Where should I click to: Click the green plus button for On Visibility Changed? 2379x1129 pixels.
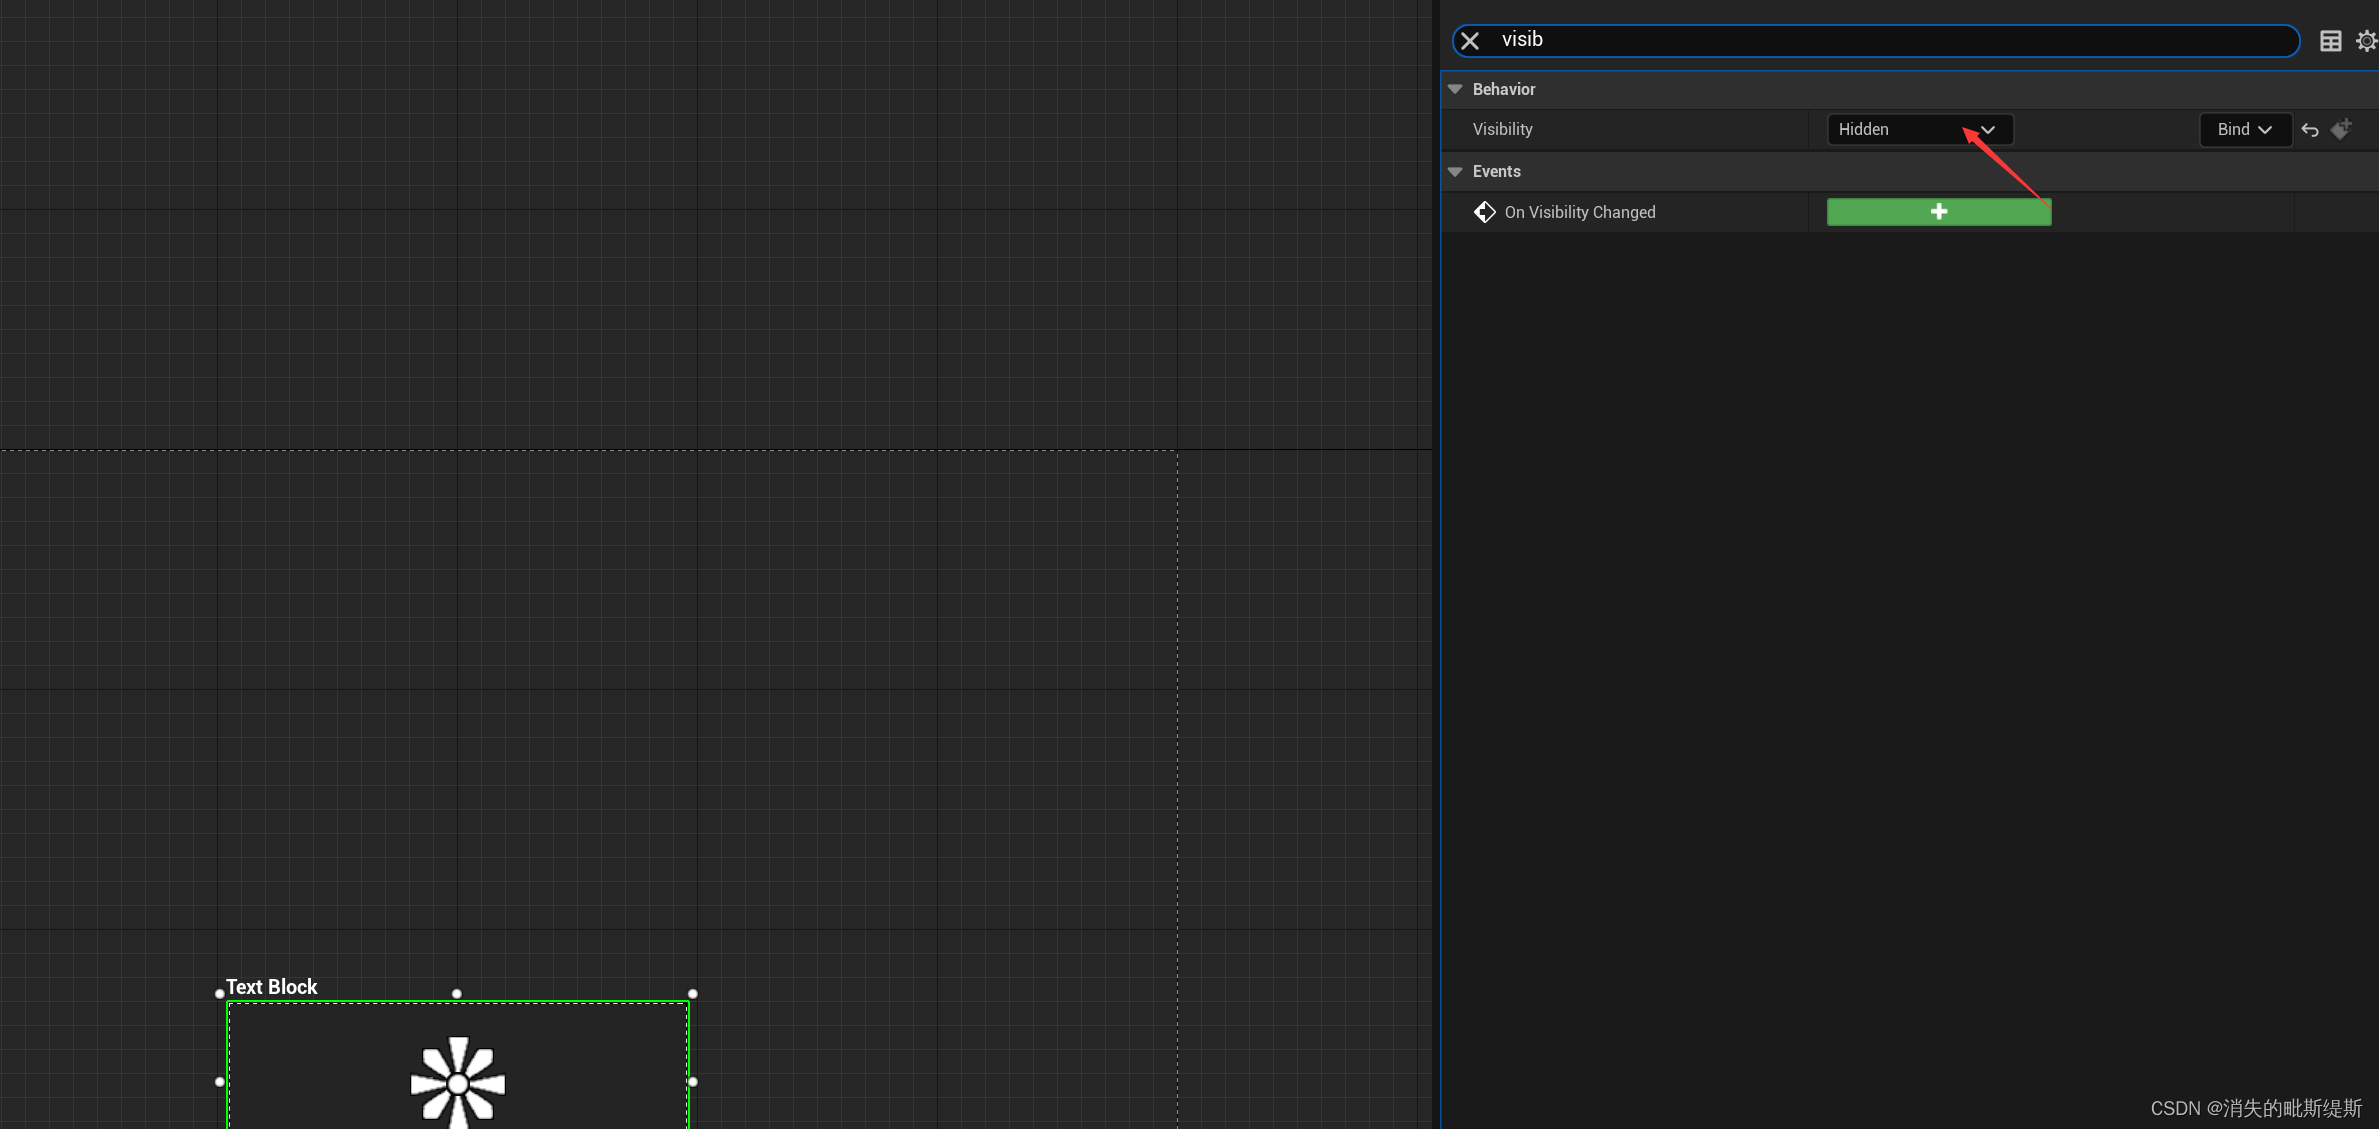(x=1939, y=211)
